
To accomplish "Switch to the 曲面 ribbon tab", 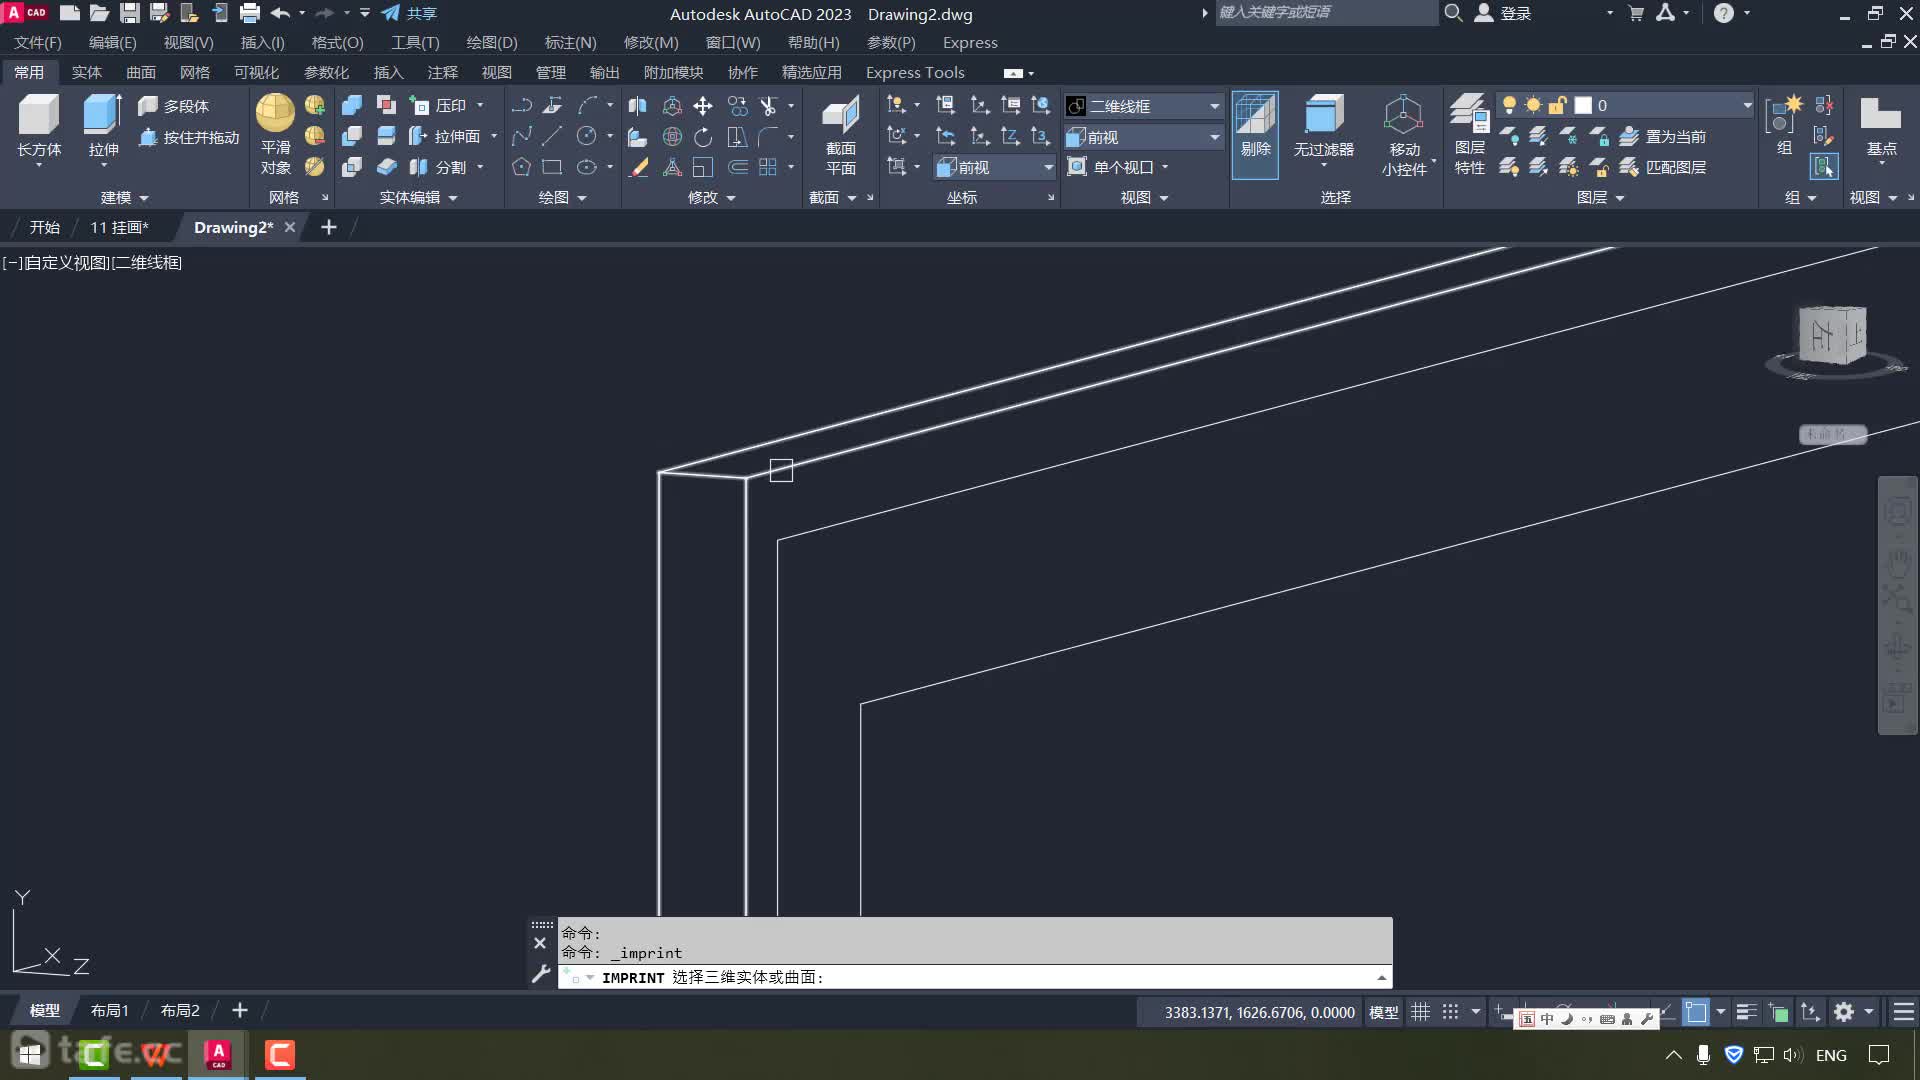I will coord(141,72).
